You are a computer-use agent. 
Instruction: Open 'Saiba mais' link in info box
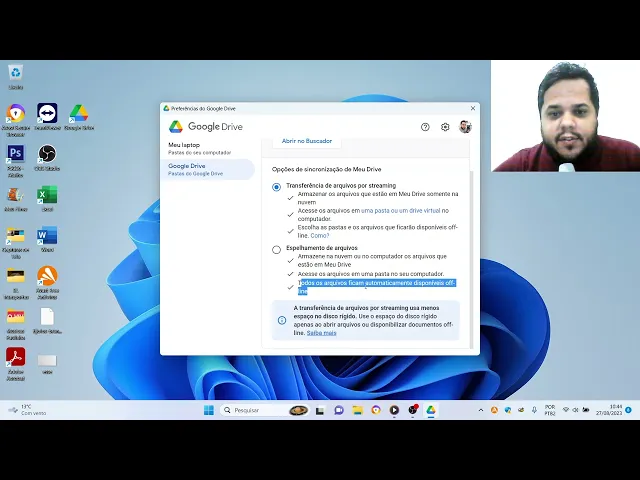321,333
